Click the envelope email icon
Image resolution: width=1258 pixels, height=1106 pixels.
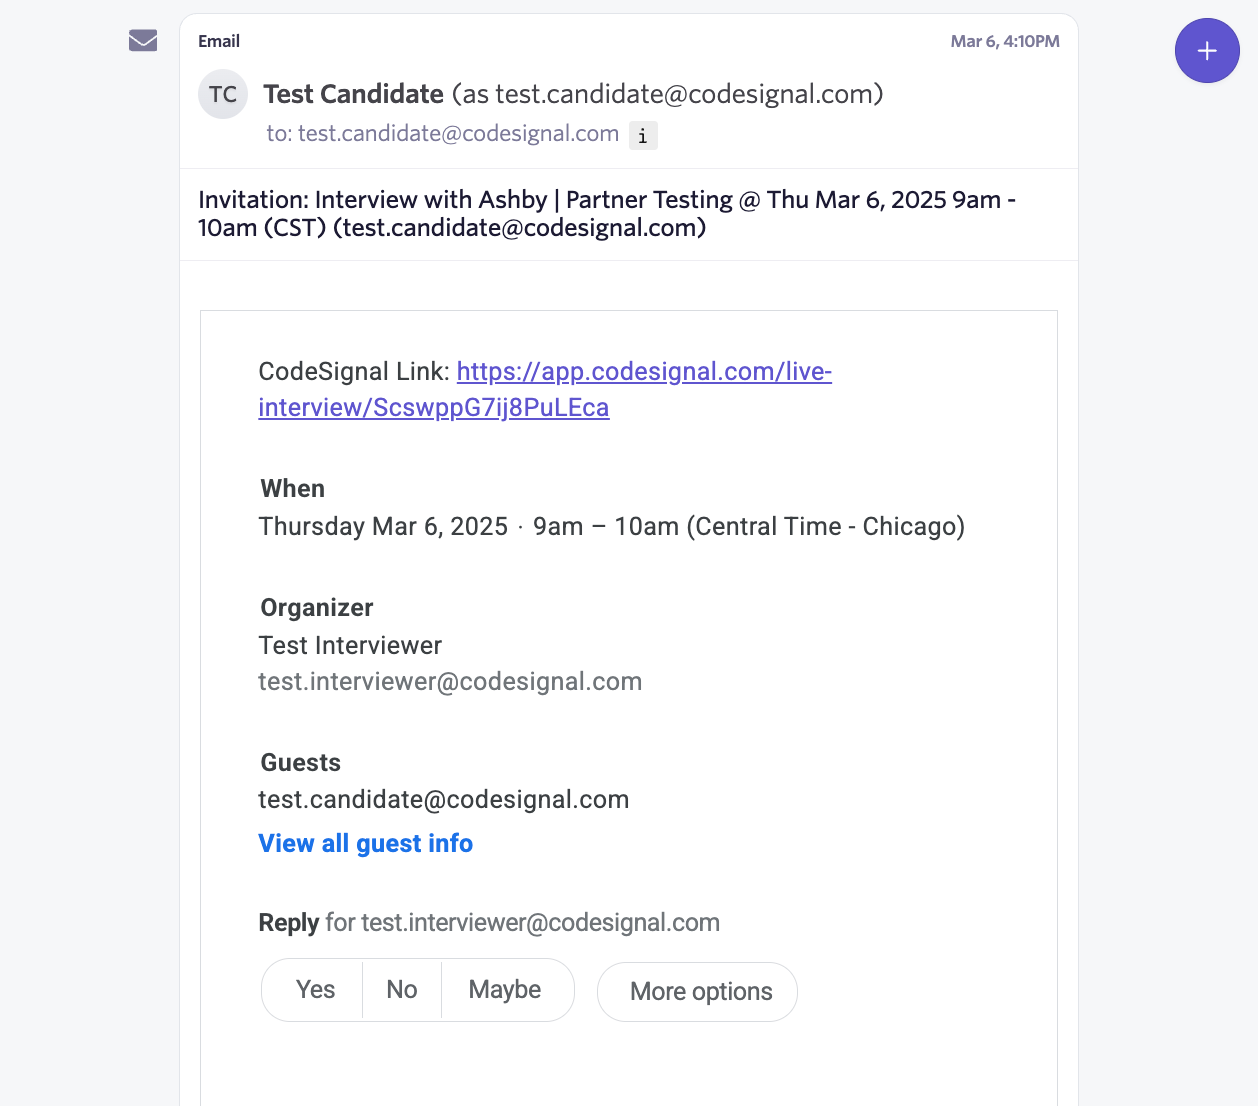(143, 41)
